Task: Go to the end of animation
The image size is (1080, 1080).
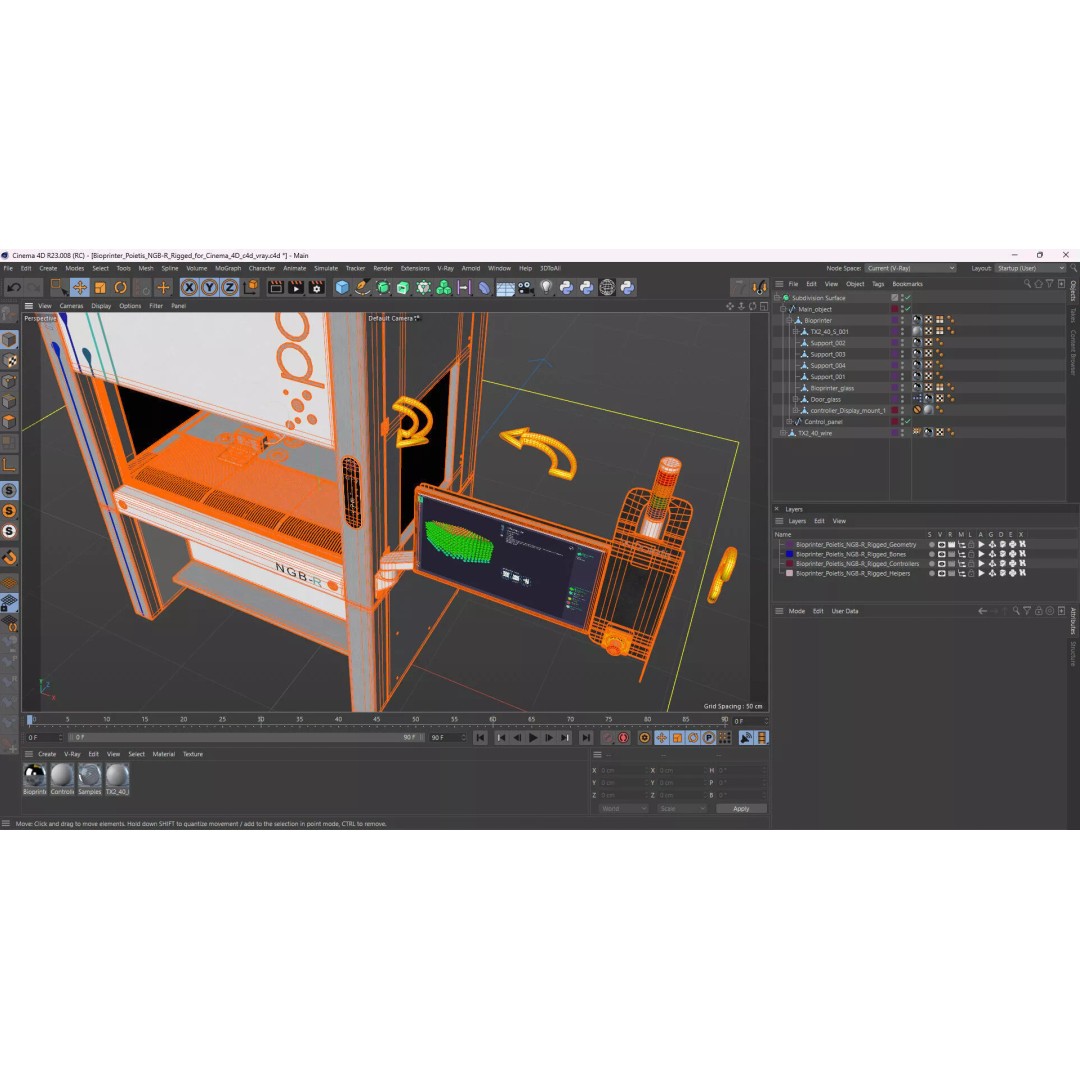Action: (585, 738)
